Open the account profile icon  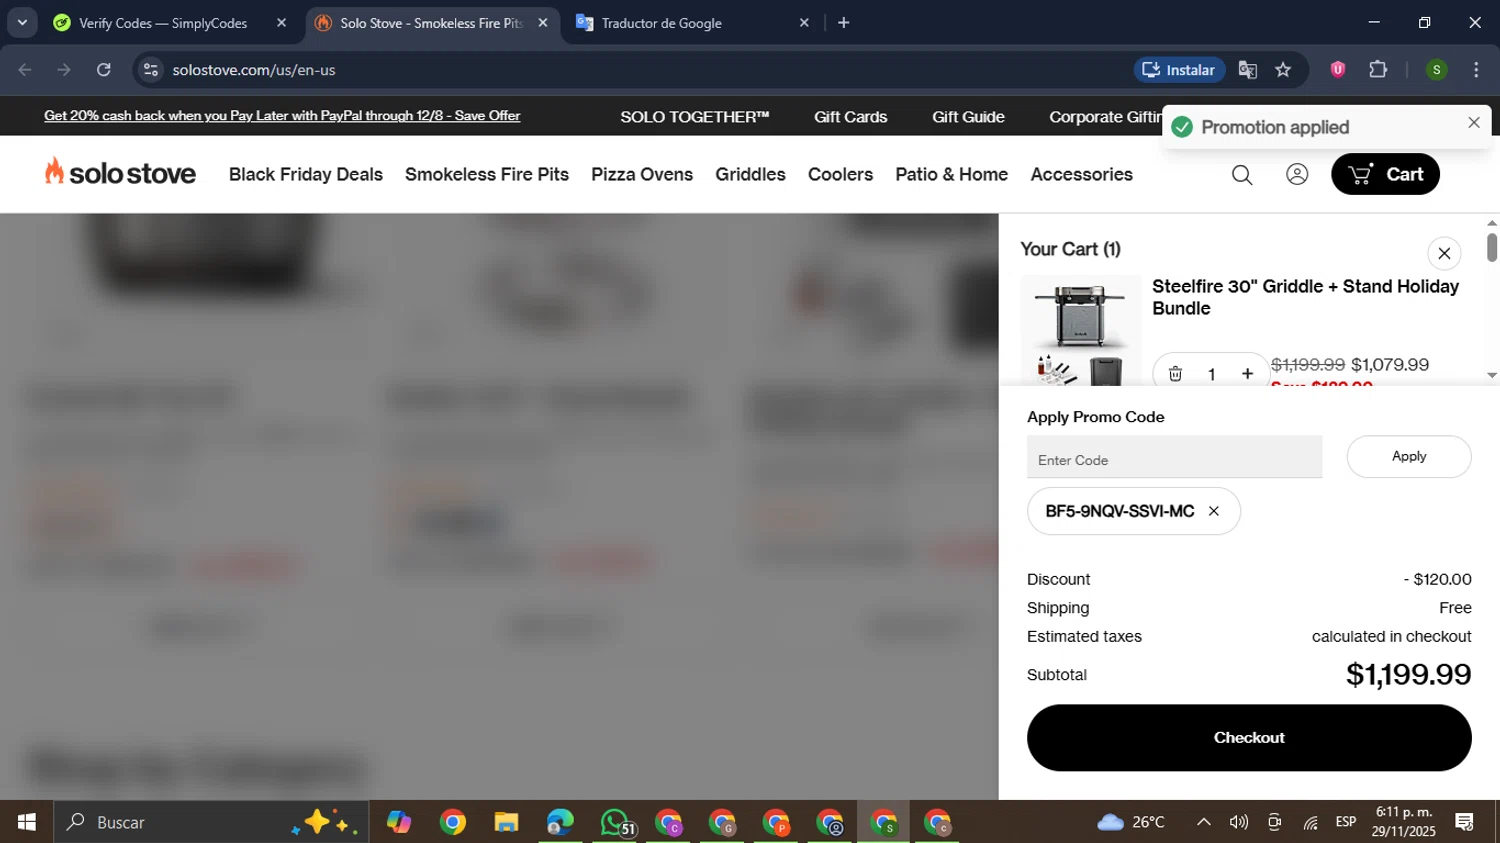pyautogui.click(x=1297, y=174)
